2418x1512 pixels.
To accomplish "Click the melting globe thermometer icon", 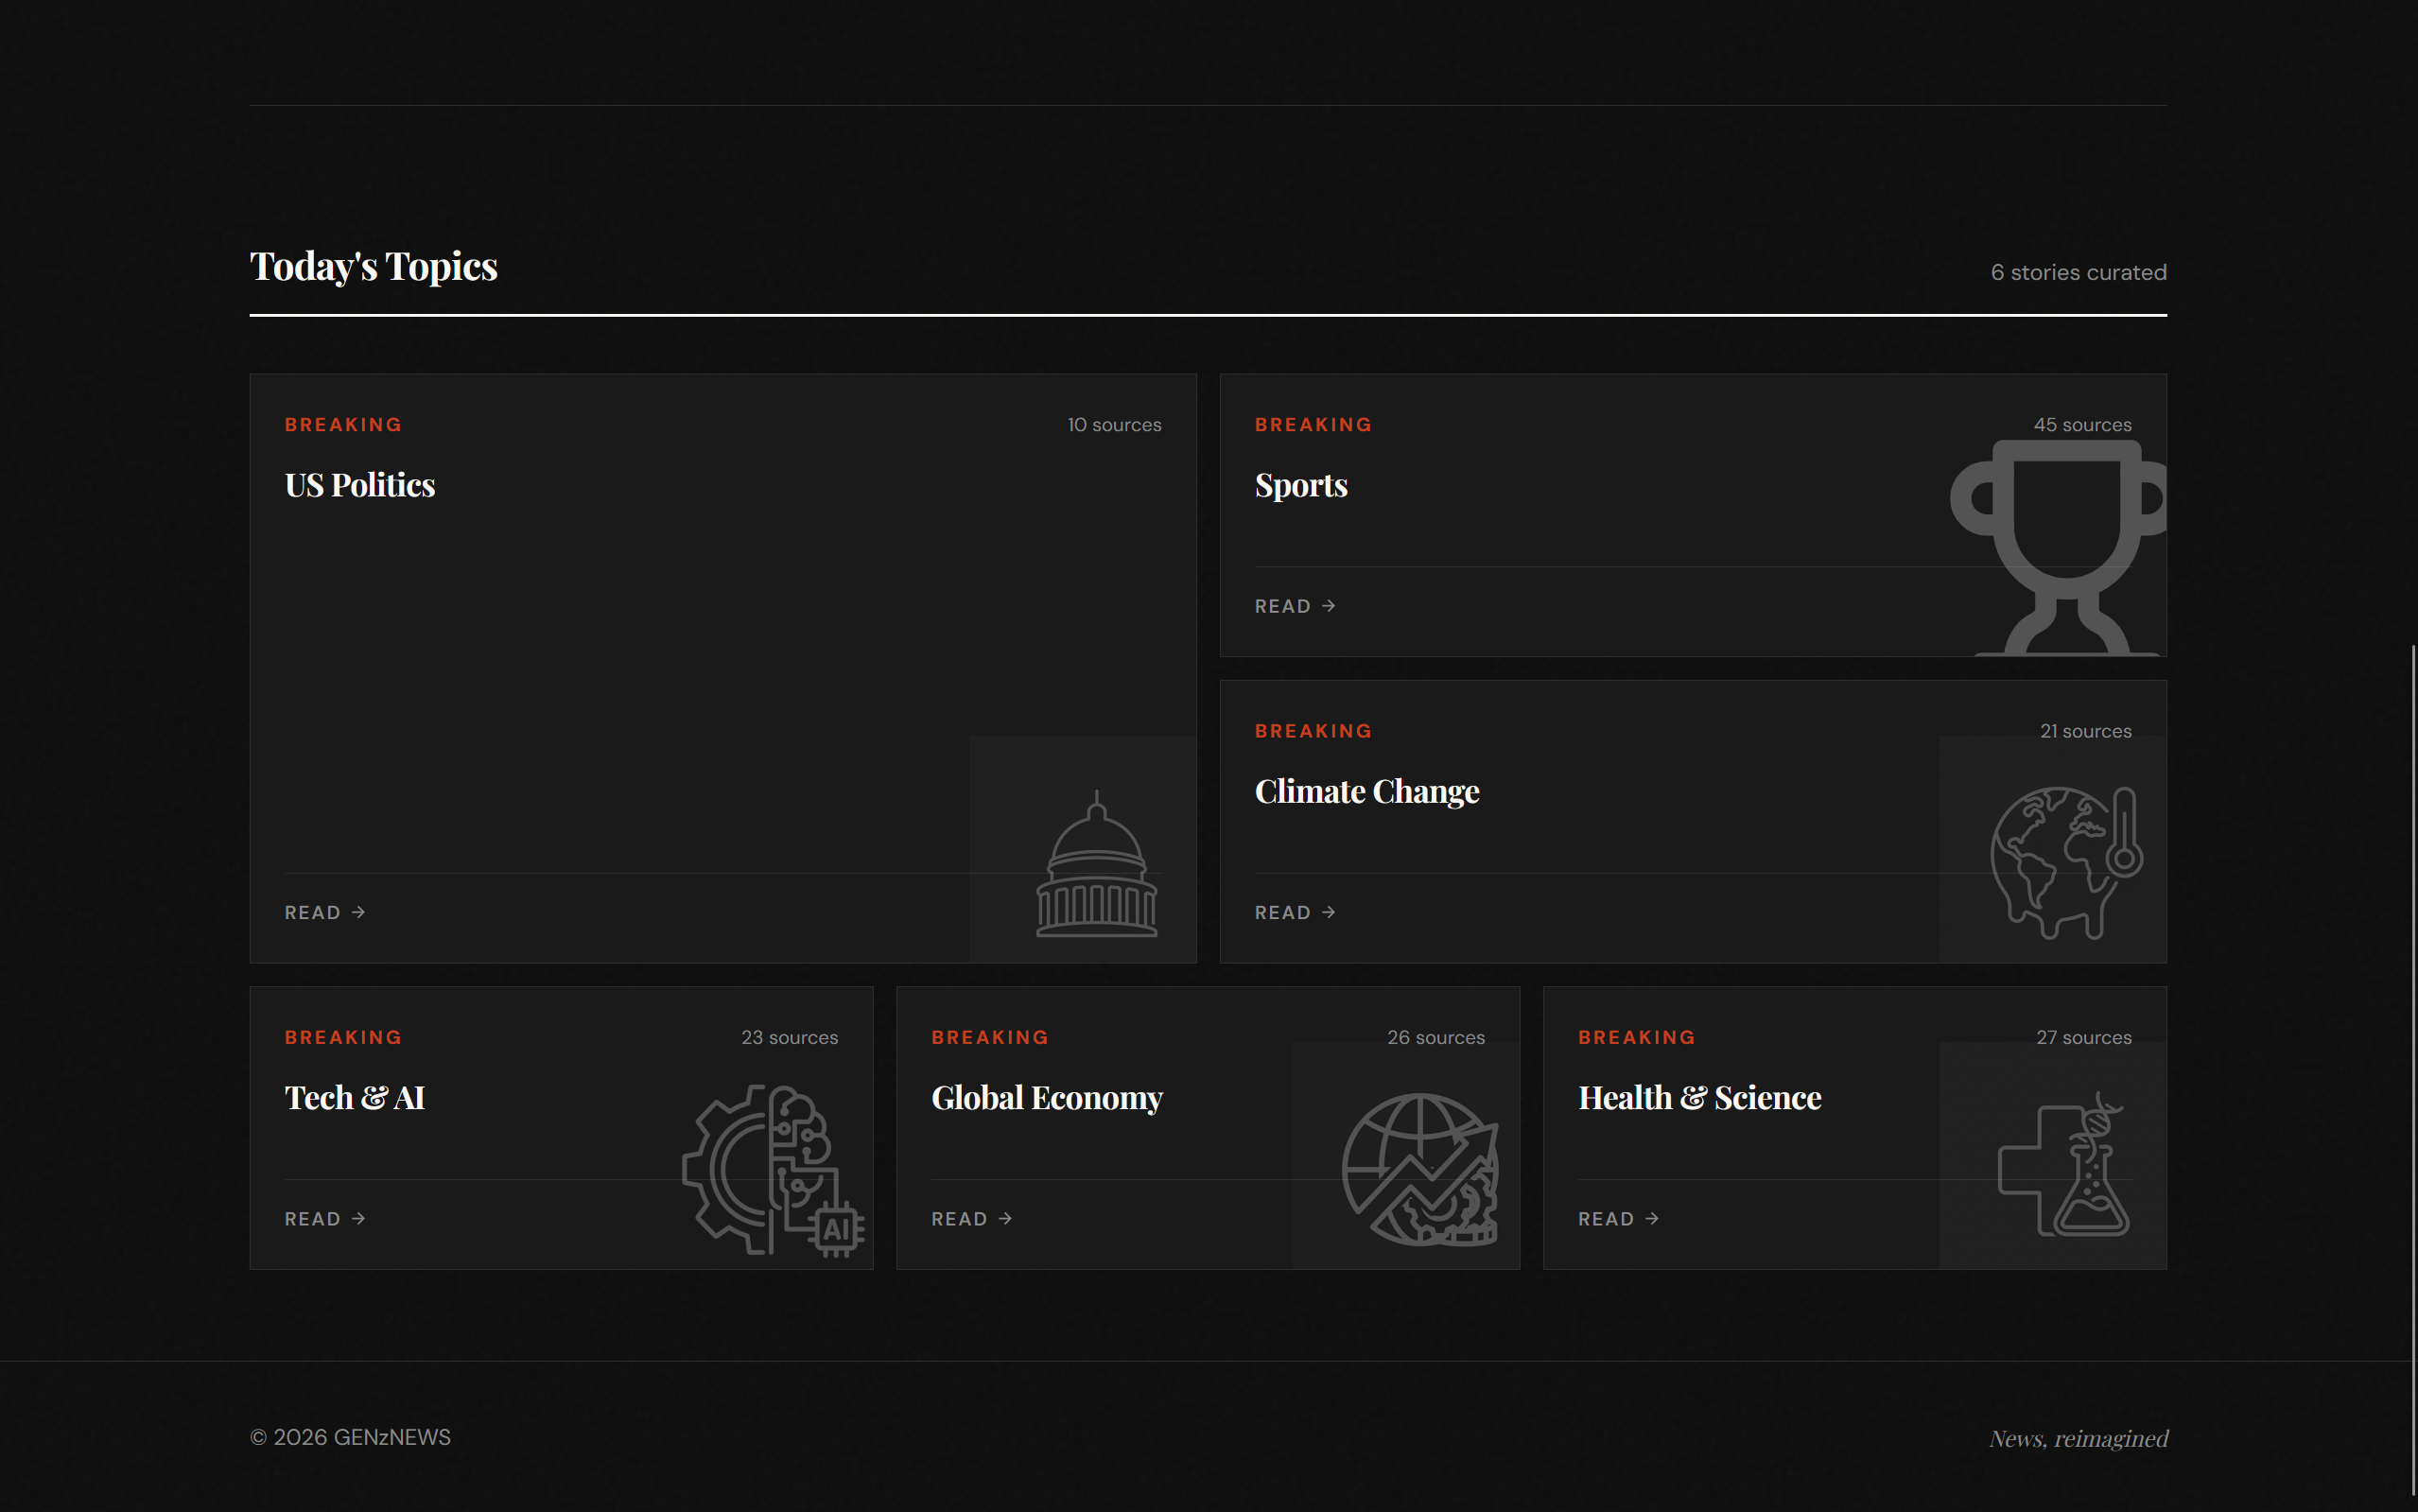I will [2065, 862].
